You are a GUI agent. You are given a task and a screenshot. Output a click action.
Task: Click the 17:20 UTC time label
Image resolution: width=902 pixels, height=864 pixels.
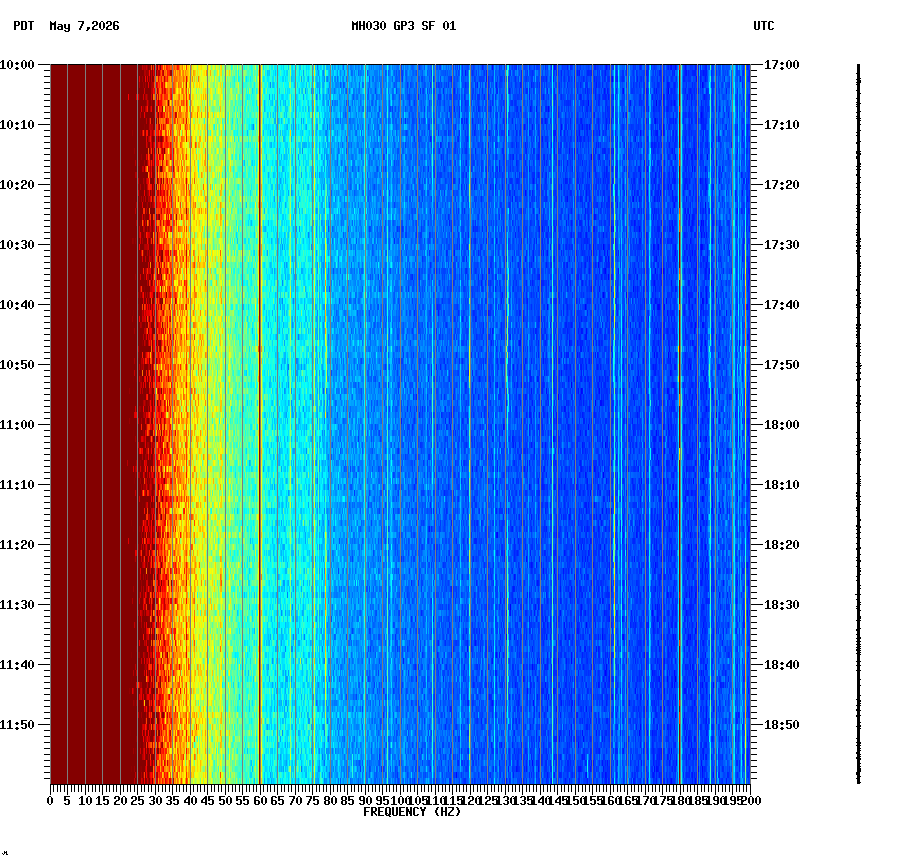pyautogui.click(x=782, y=185)
